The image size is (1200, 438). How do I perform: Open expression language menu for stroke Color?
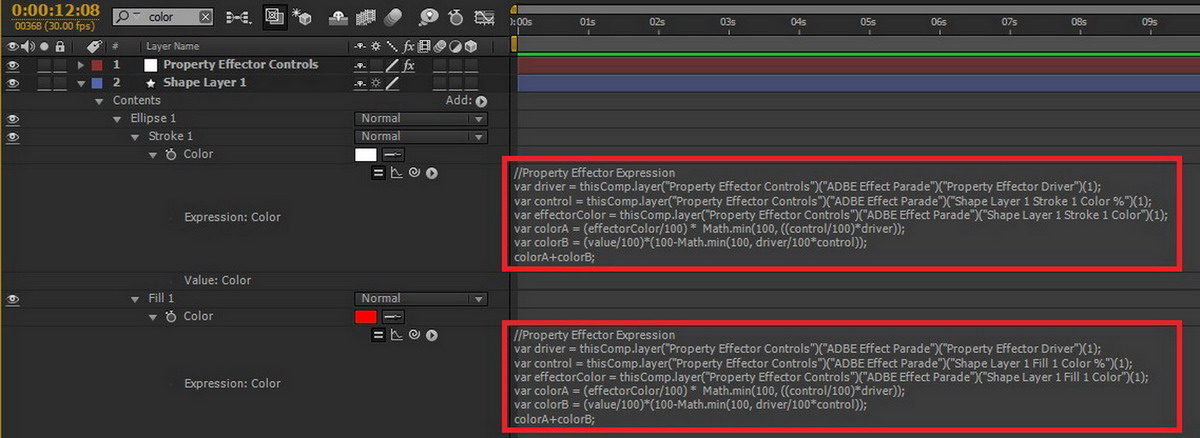click(432, 173)
